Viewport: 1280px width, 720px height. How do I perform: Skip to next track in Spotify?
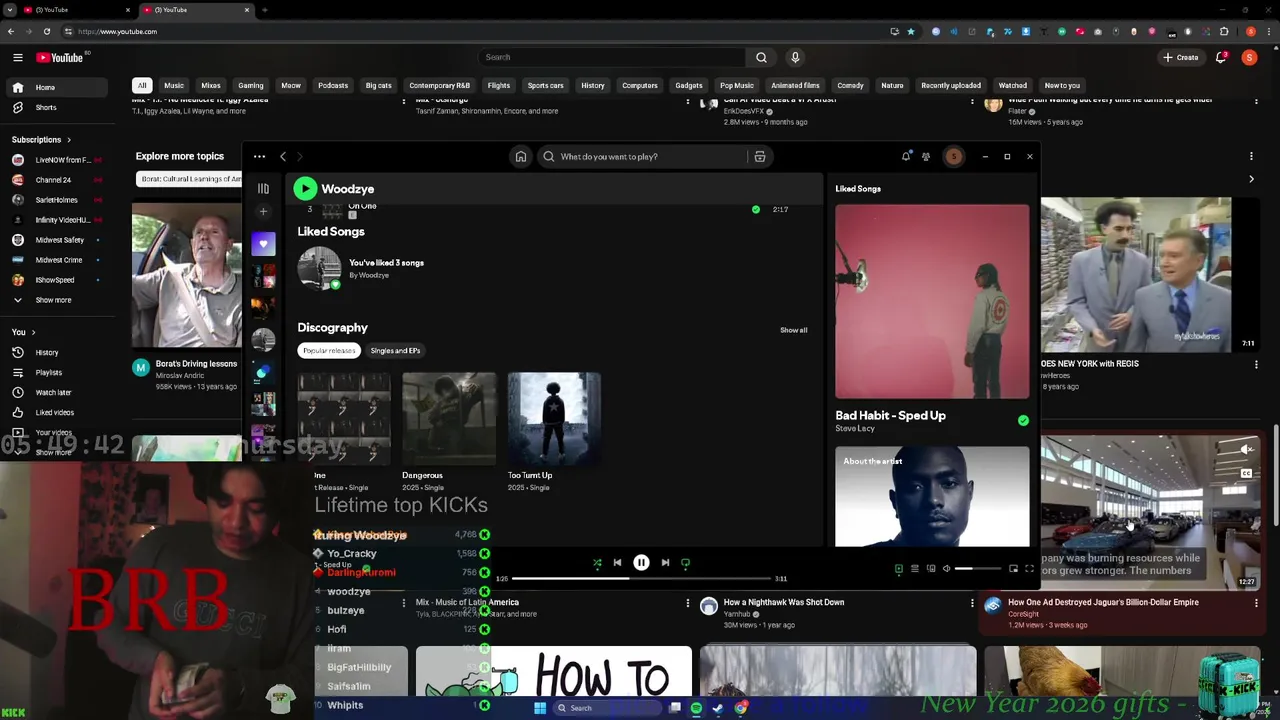point(665,563)
